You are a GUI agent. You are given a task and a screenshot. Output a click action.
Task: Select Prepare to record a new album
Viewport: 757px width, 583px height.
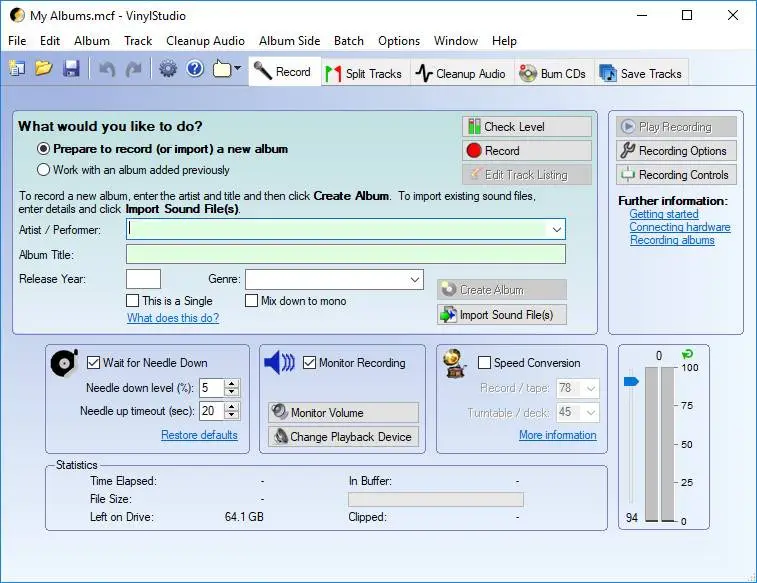(x=43, y=149)
